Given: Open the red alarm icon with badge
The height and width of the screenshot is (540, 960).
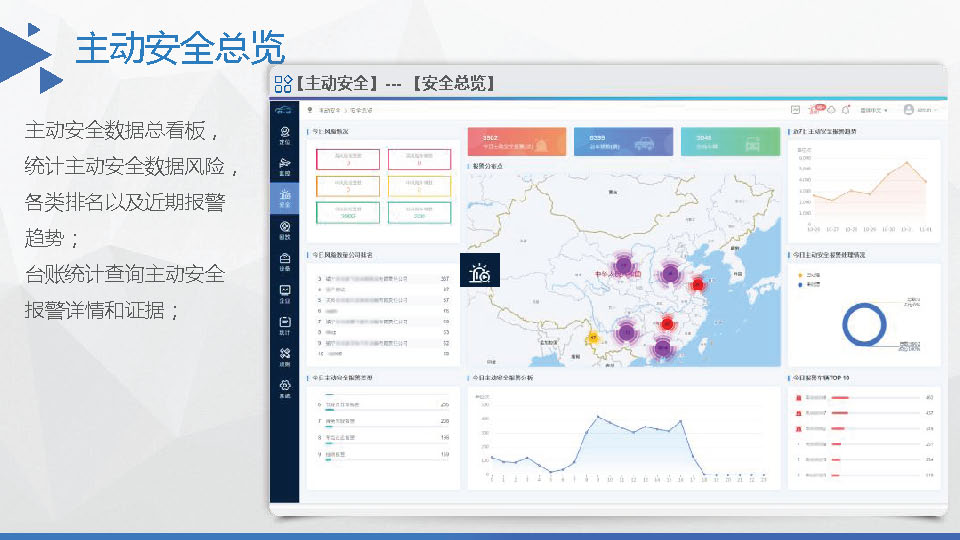Looking at the screenshot, I should point(816,110).
